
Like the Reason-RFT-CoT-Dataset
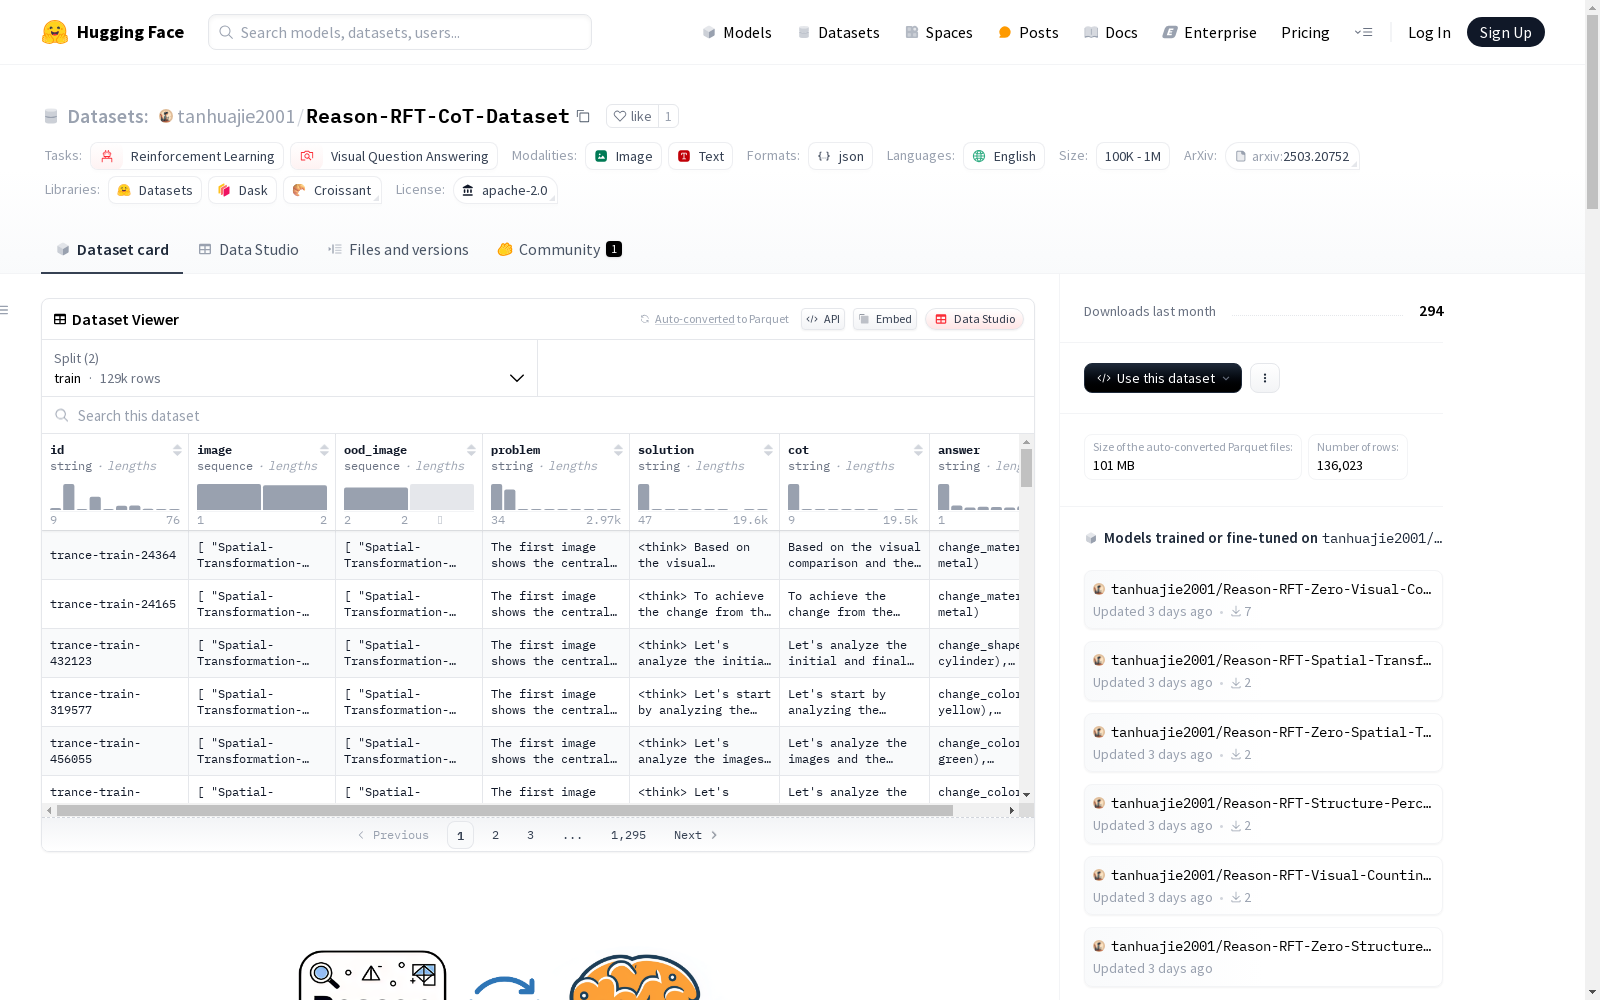click(632, 116)
